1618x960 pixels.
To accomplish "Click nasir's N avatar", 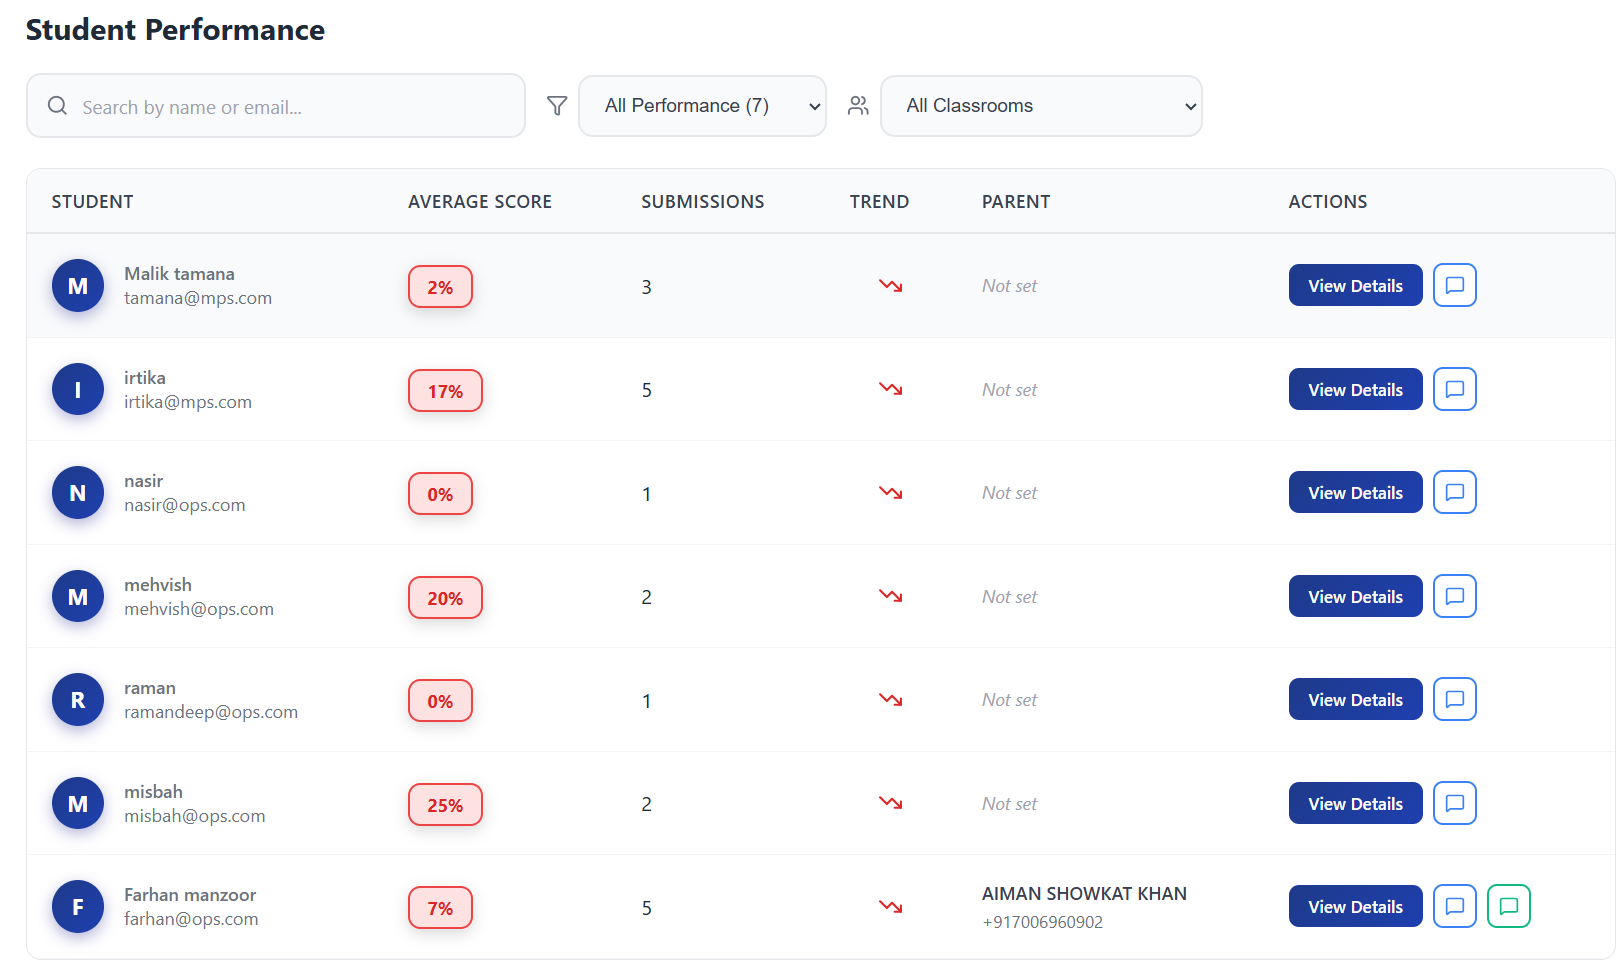I will click(x=78, y=493).
